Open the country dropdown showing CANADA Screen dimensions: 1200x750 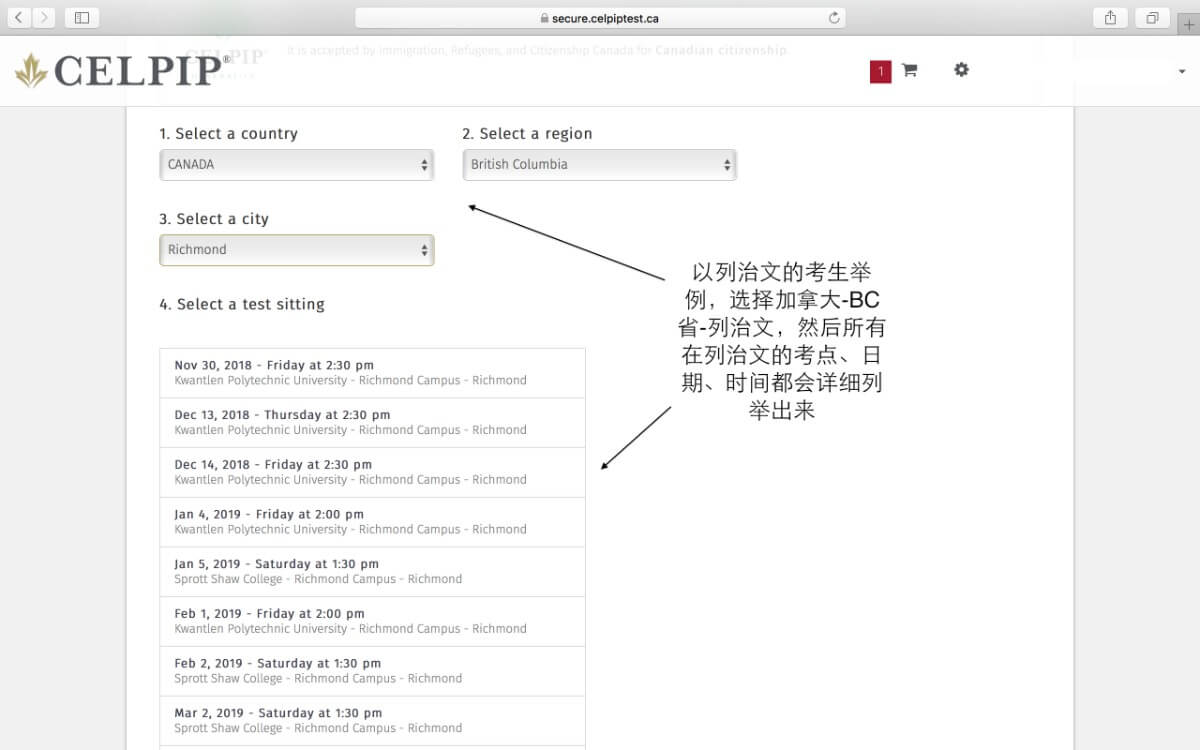[297, 165]
